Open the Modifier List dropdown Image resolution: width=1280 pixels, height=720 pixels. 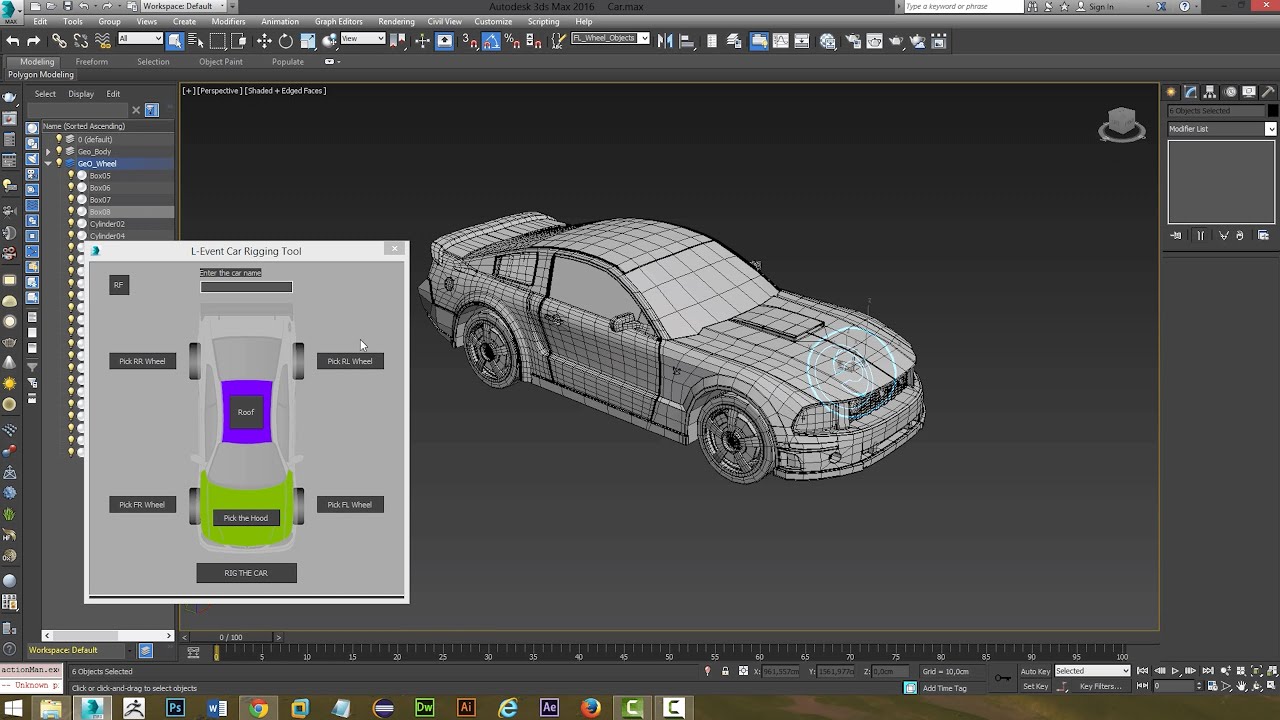click(x=1221, y=129)
